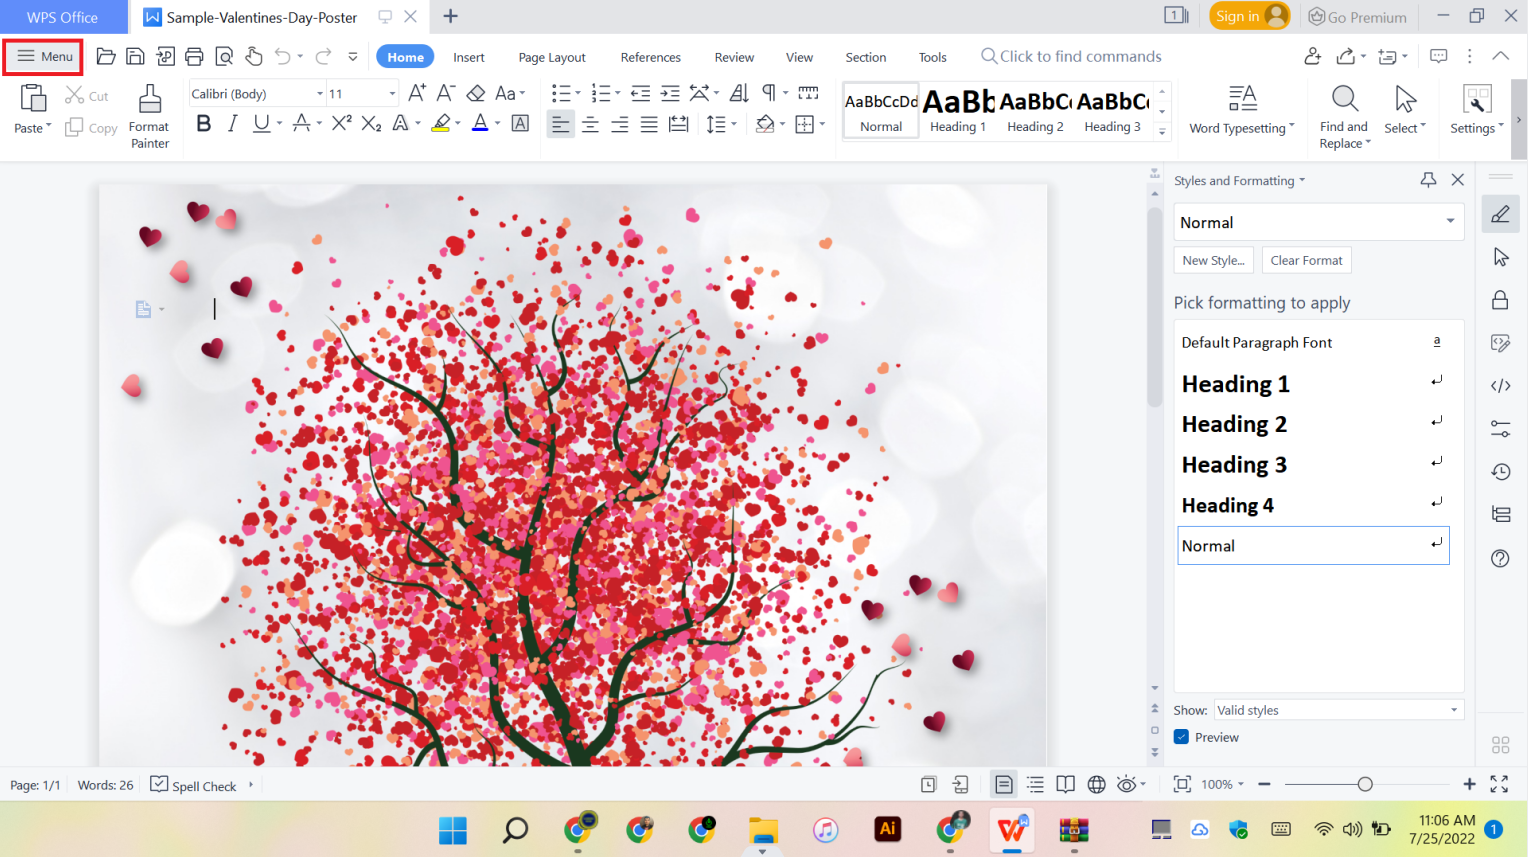Image resolution: width=1528 pixels, height=857 pixels.
Task: Start a bulleted list
Action: coord(561,93)
